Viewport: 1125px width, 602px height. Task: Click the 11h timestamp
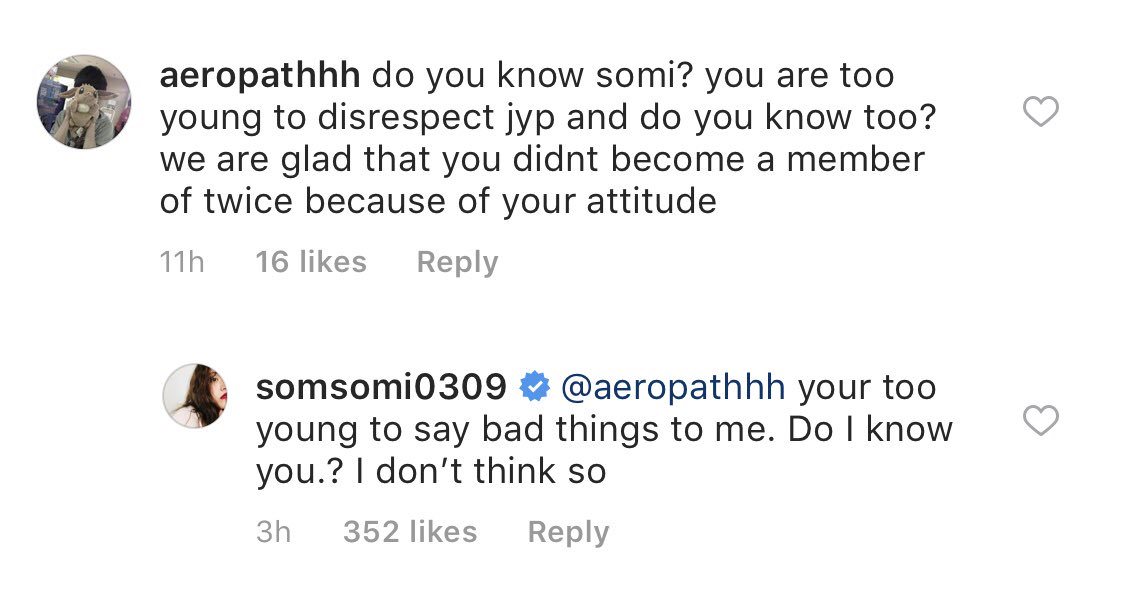181,262
